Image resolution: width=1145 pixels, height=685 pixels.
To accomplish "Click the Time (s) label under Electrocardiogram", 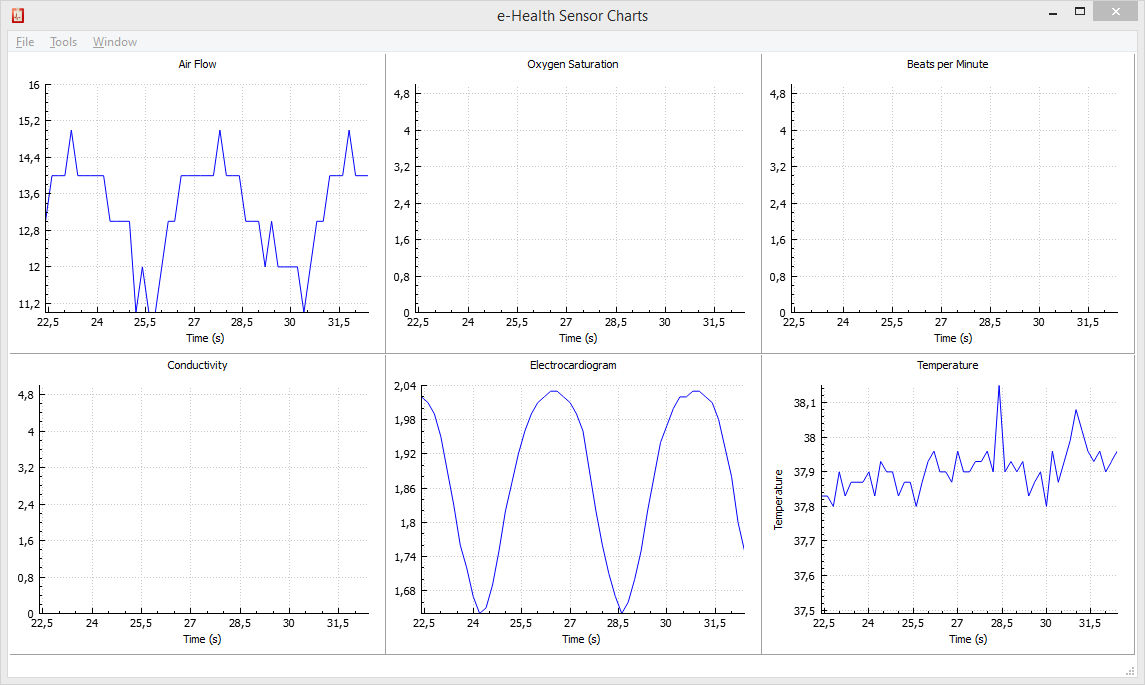I will pyautogui.click(x=581, y=639).
